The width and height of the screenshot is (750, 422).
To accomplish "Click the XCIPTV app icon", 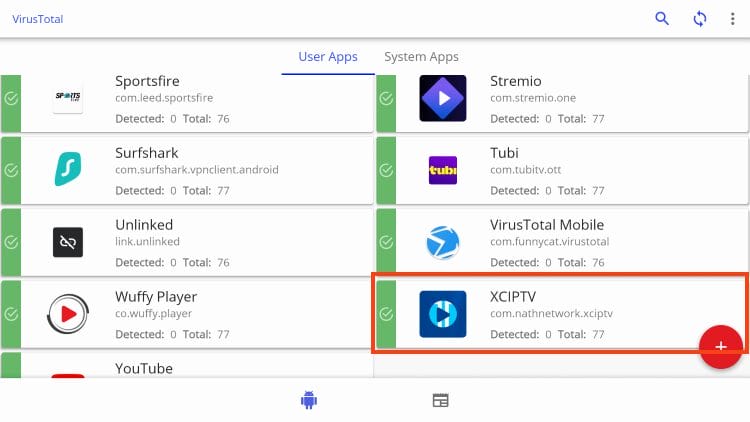I will pos(442,315).
